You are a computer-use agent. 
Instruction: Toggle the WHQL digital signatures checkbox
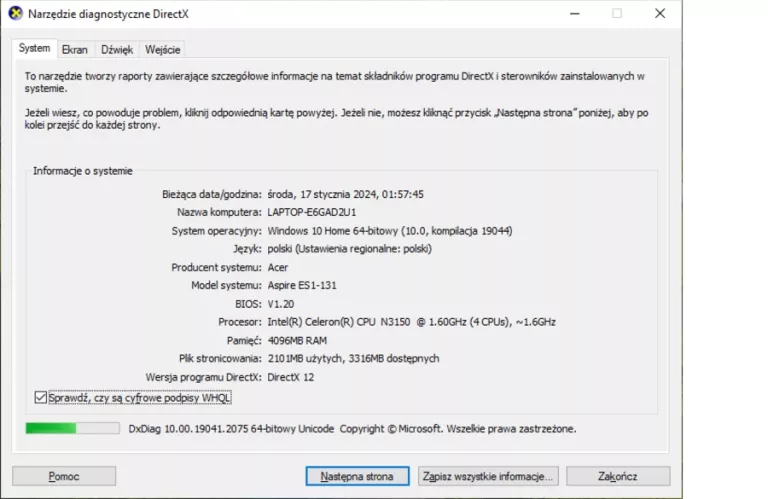tap(41, 397)
